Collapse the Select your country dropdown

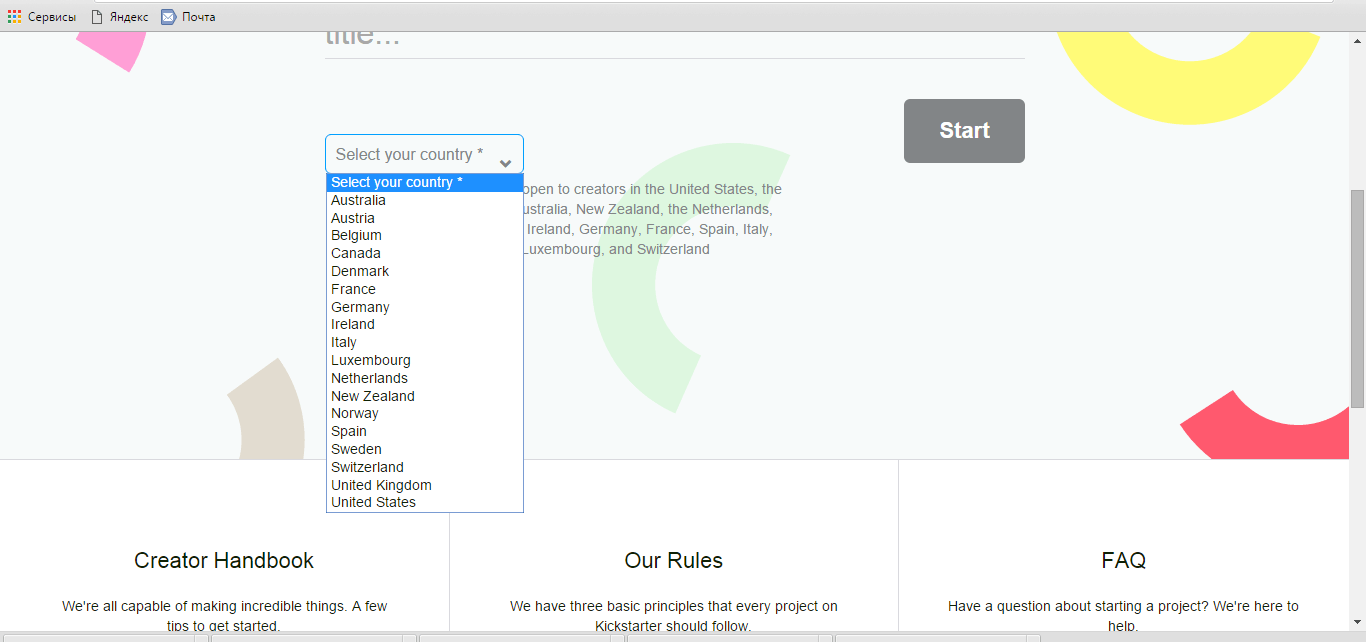point(424,154)
